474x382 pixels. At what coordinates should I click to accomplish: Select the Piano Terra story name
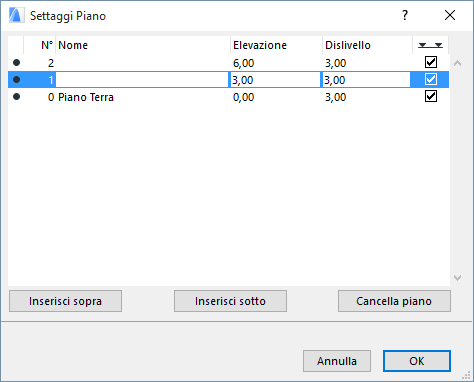(x=86, y=97)
